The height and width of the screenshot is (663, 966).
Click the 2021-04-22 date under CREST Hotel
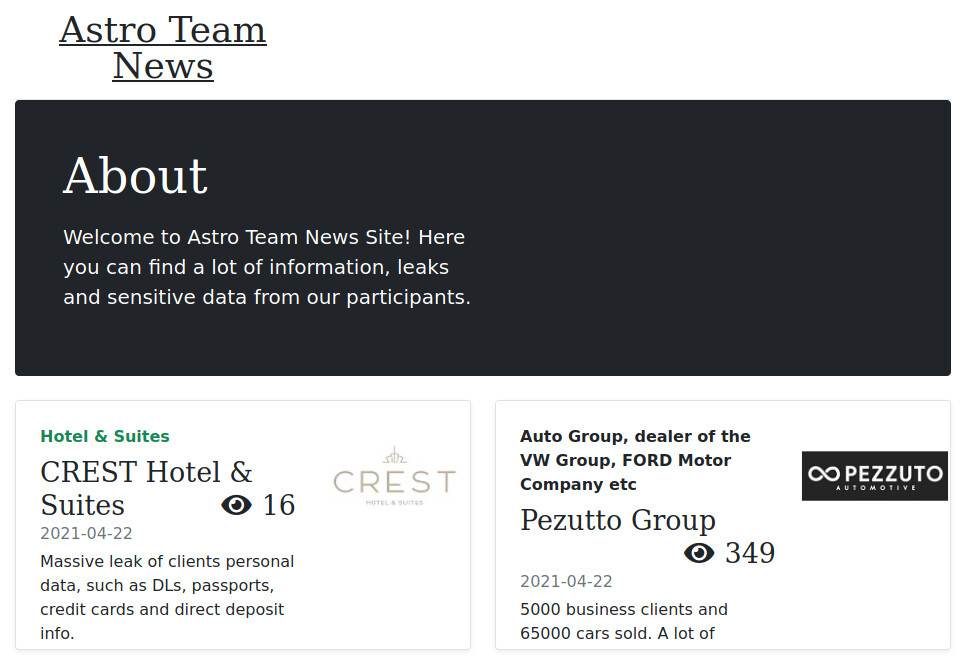86,534
